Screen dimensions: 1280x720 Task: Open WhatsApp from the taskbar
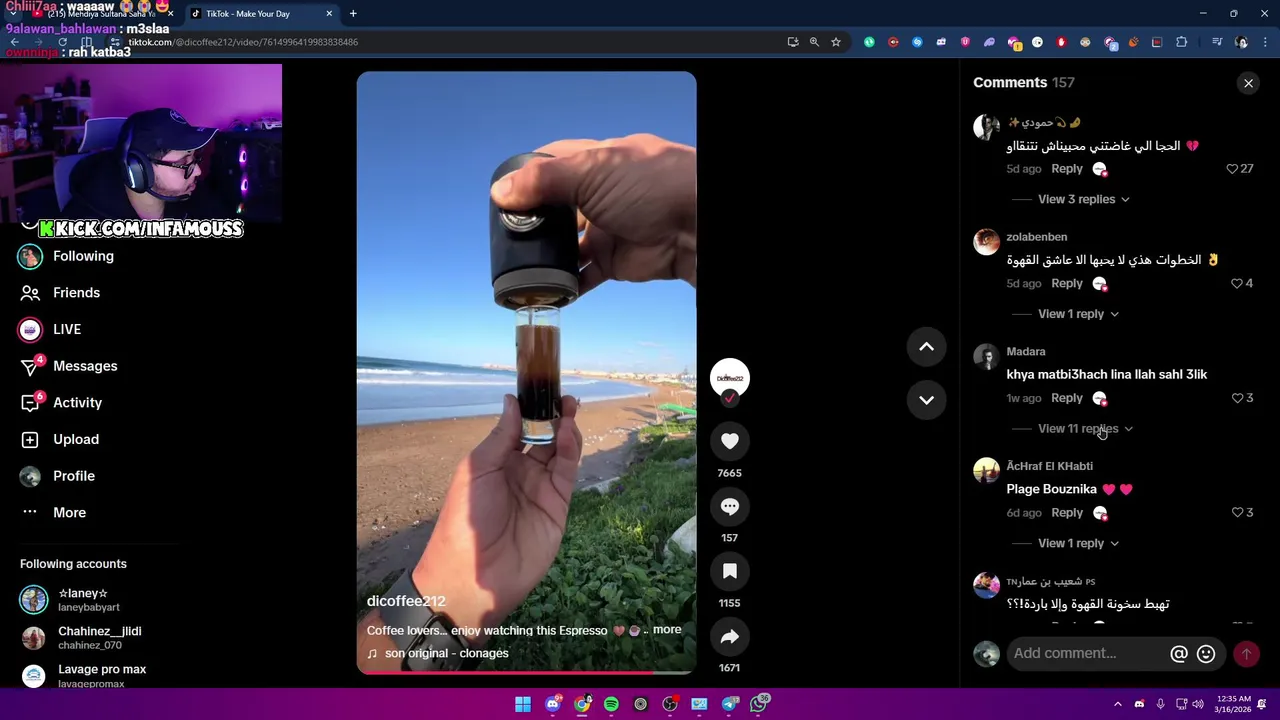tap(760, 704)
